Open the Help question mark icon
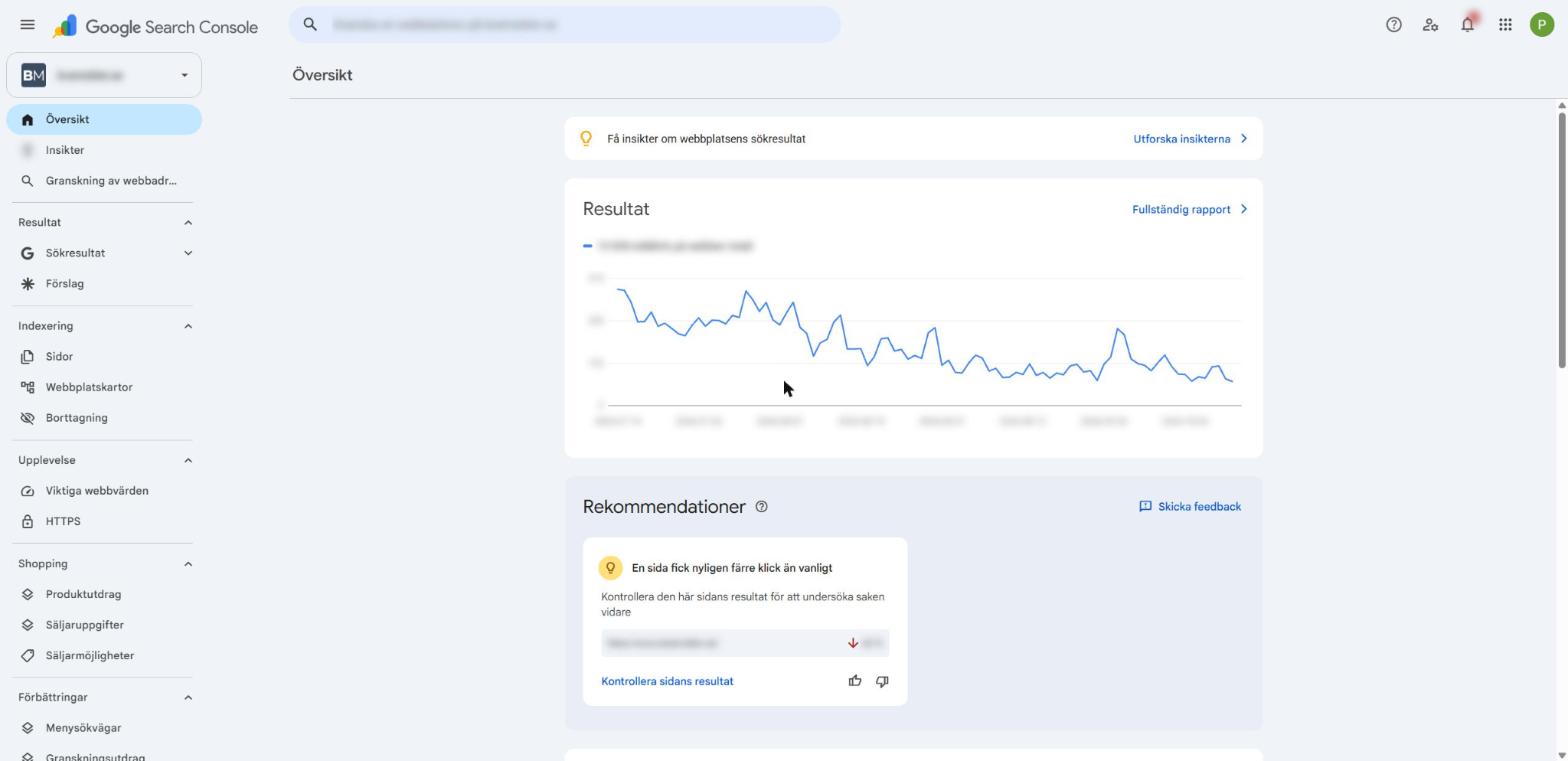 pos(1393,25)
